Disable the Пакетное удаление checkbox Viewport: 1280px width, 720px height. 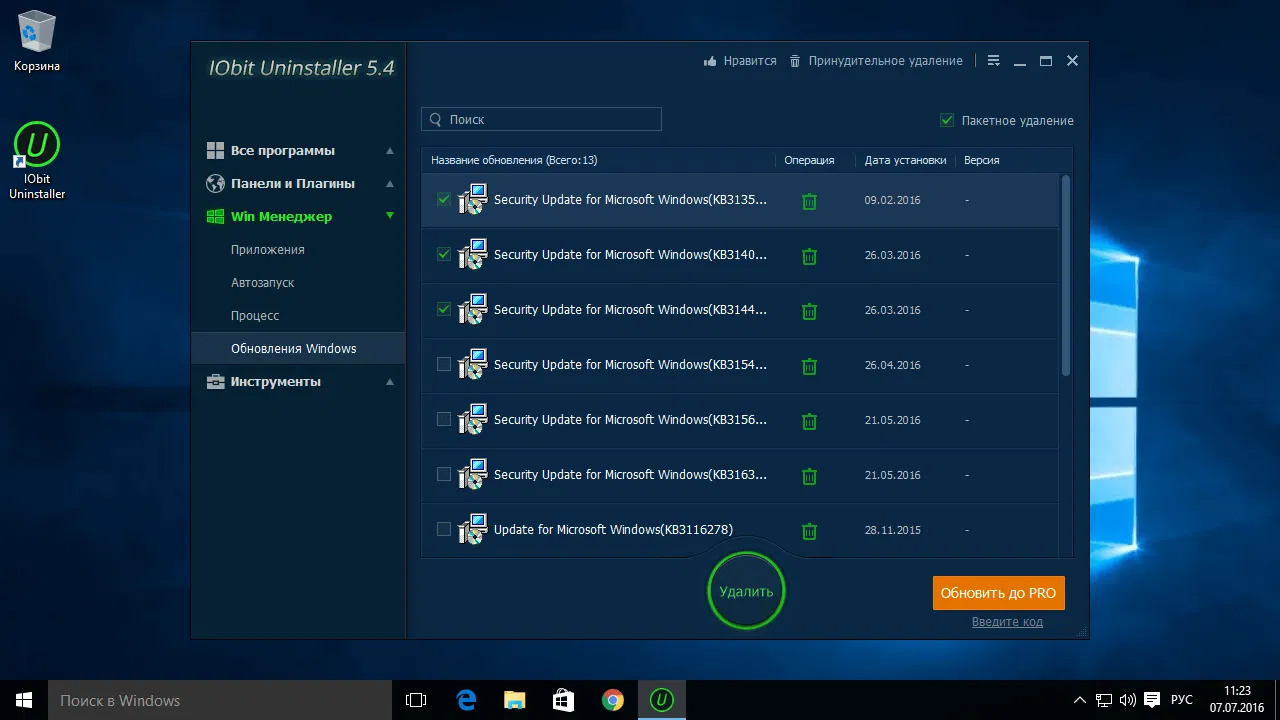click(946, 119)
